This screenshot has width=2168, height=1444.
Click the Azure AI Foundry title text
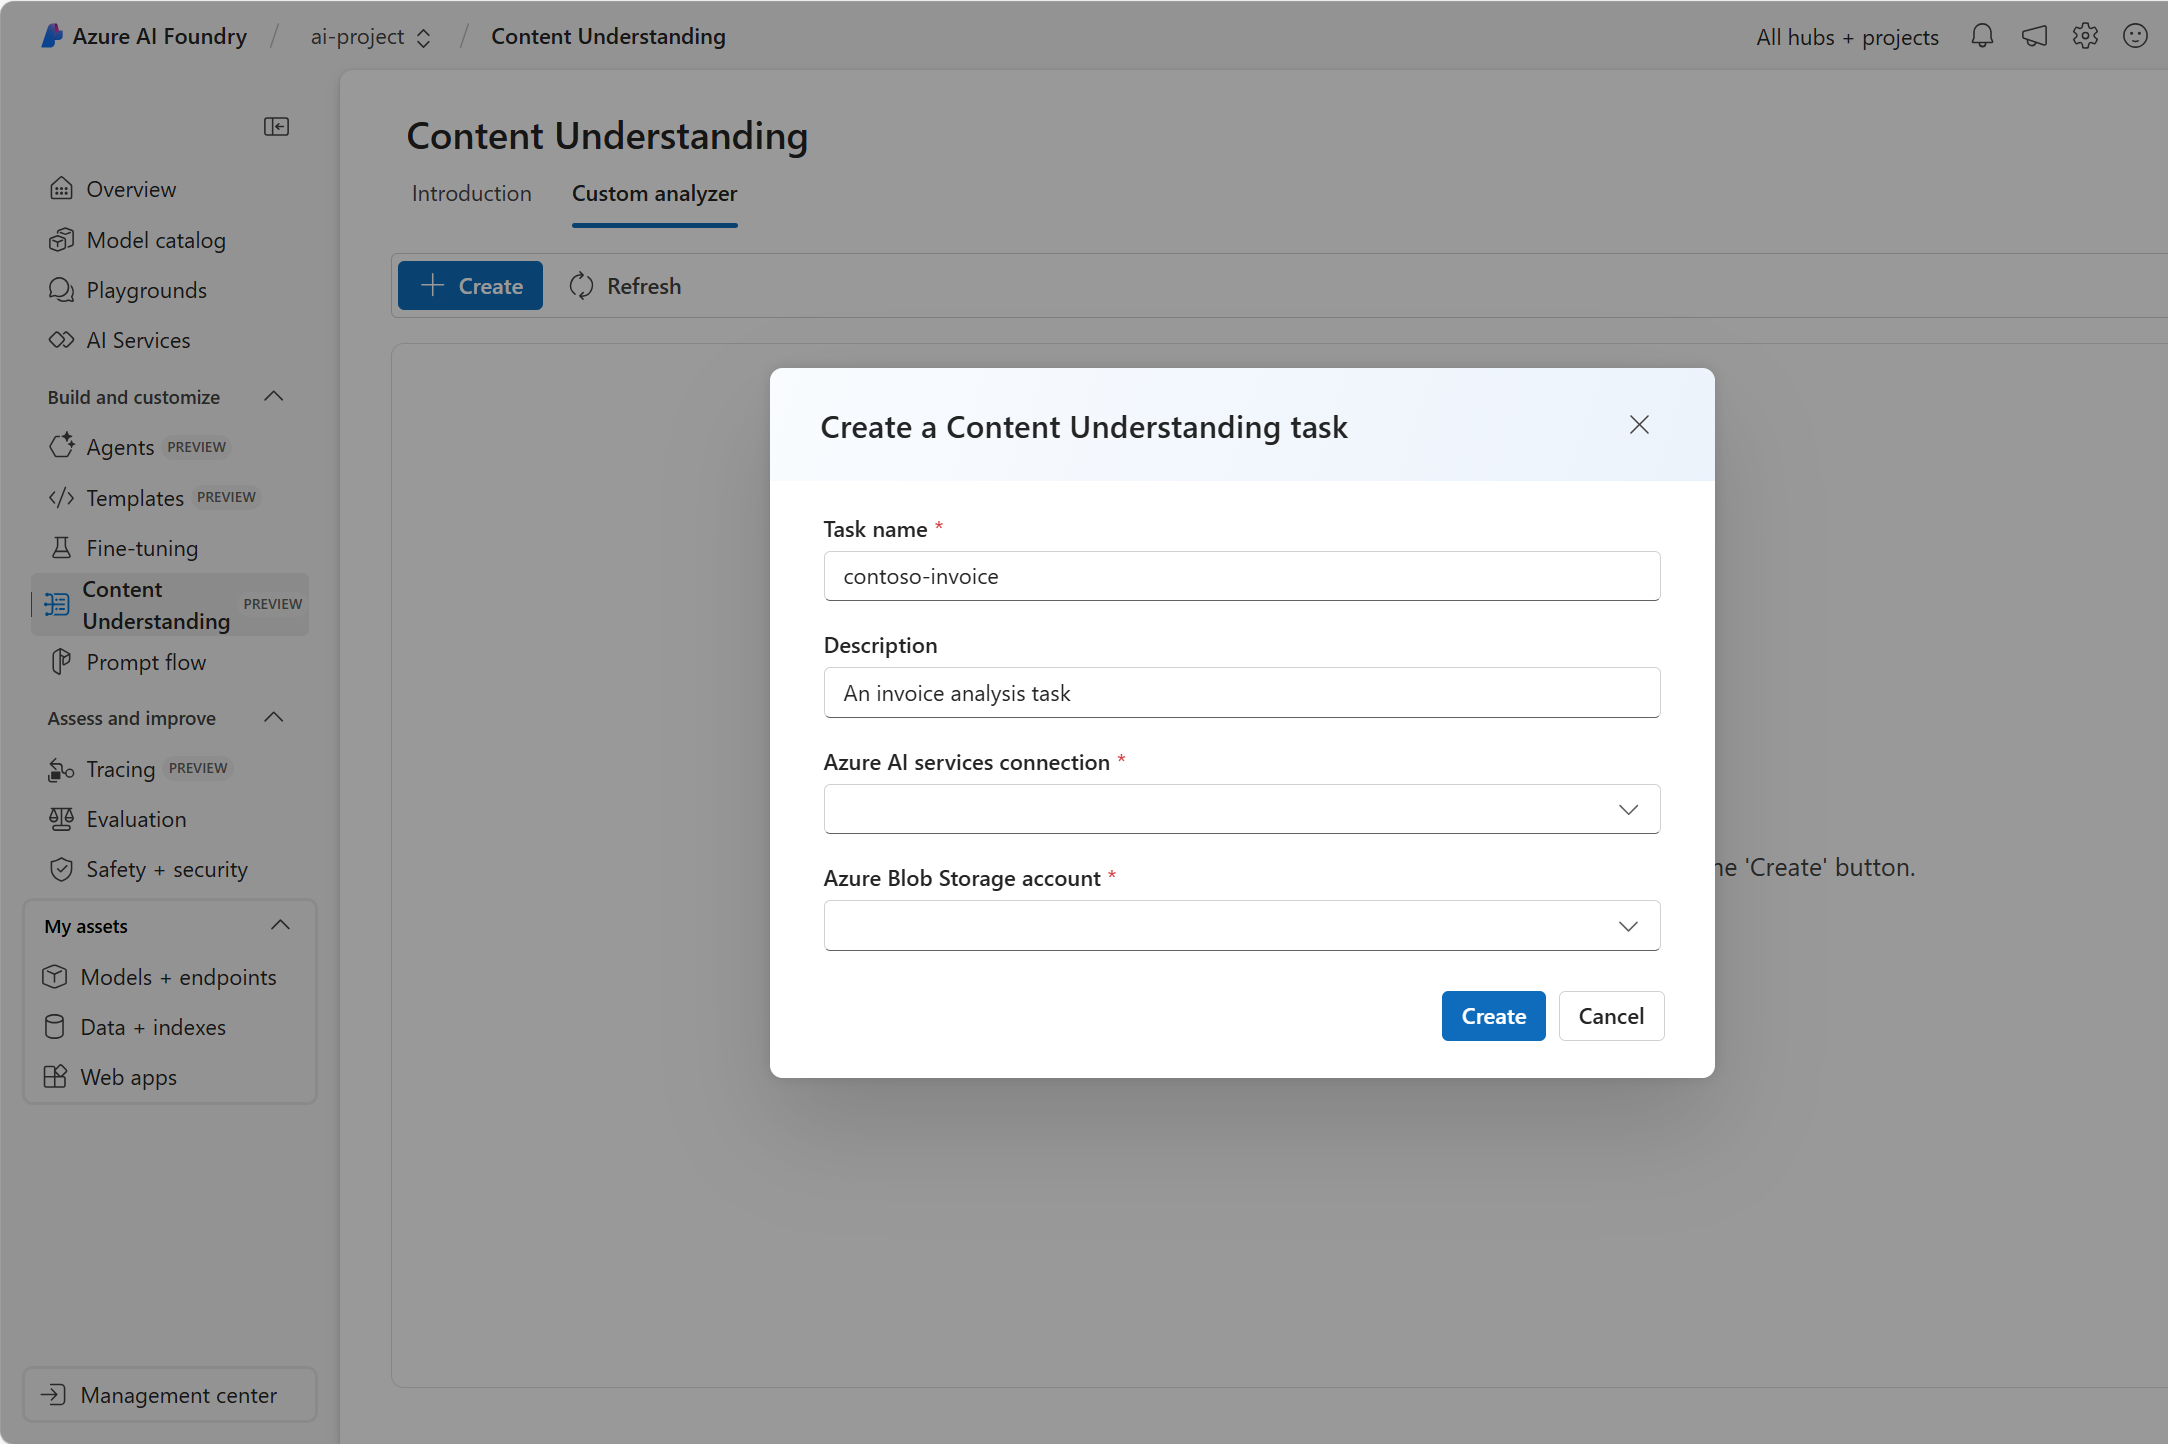(x=160, y=36)
